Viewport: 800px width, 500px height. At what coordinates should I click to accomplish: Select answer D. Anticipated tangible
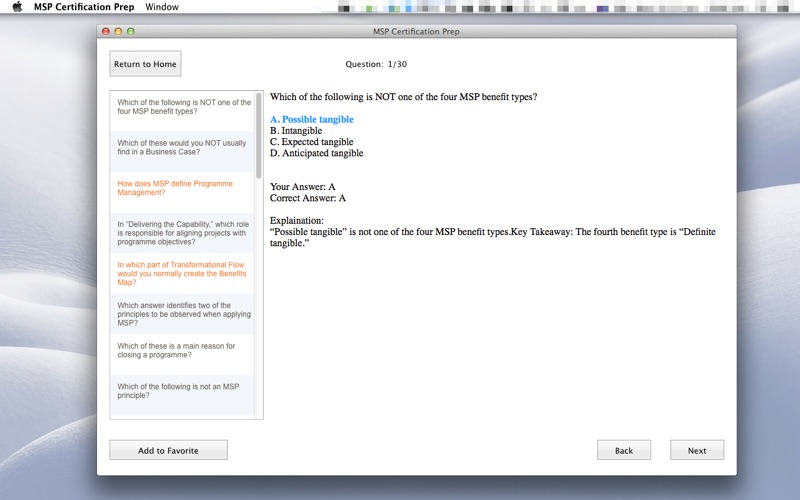coord(316,153)
